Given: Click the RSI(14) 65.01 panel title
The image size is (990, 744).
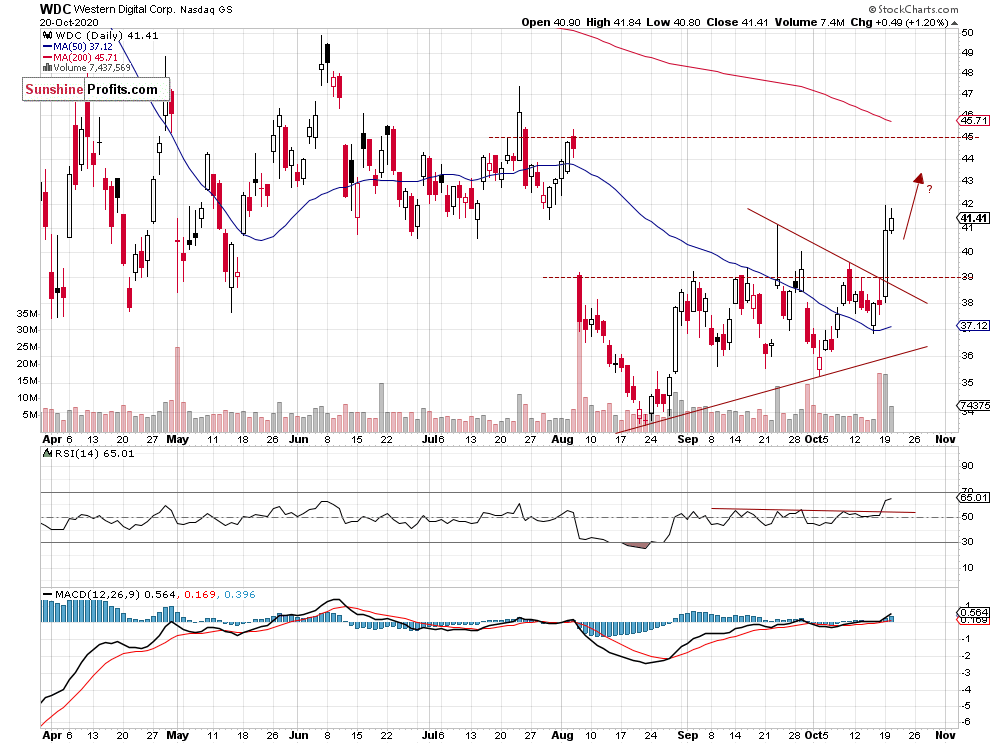Looking at the screenshot, I should [95, 453].
